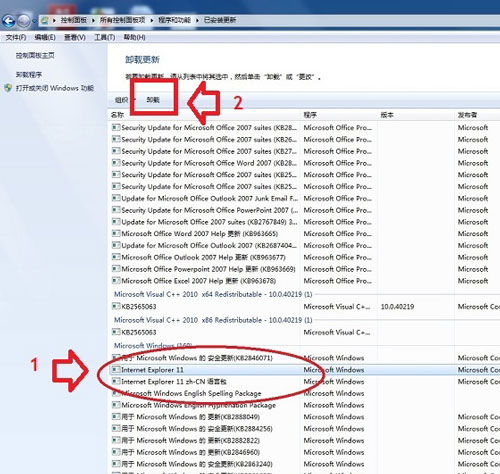The height and width of the screenshot is (474, 500).
Task: Click icon of Windows update KB2888049 row
Action: [x=116, y=416]
